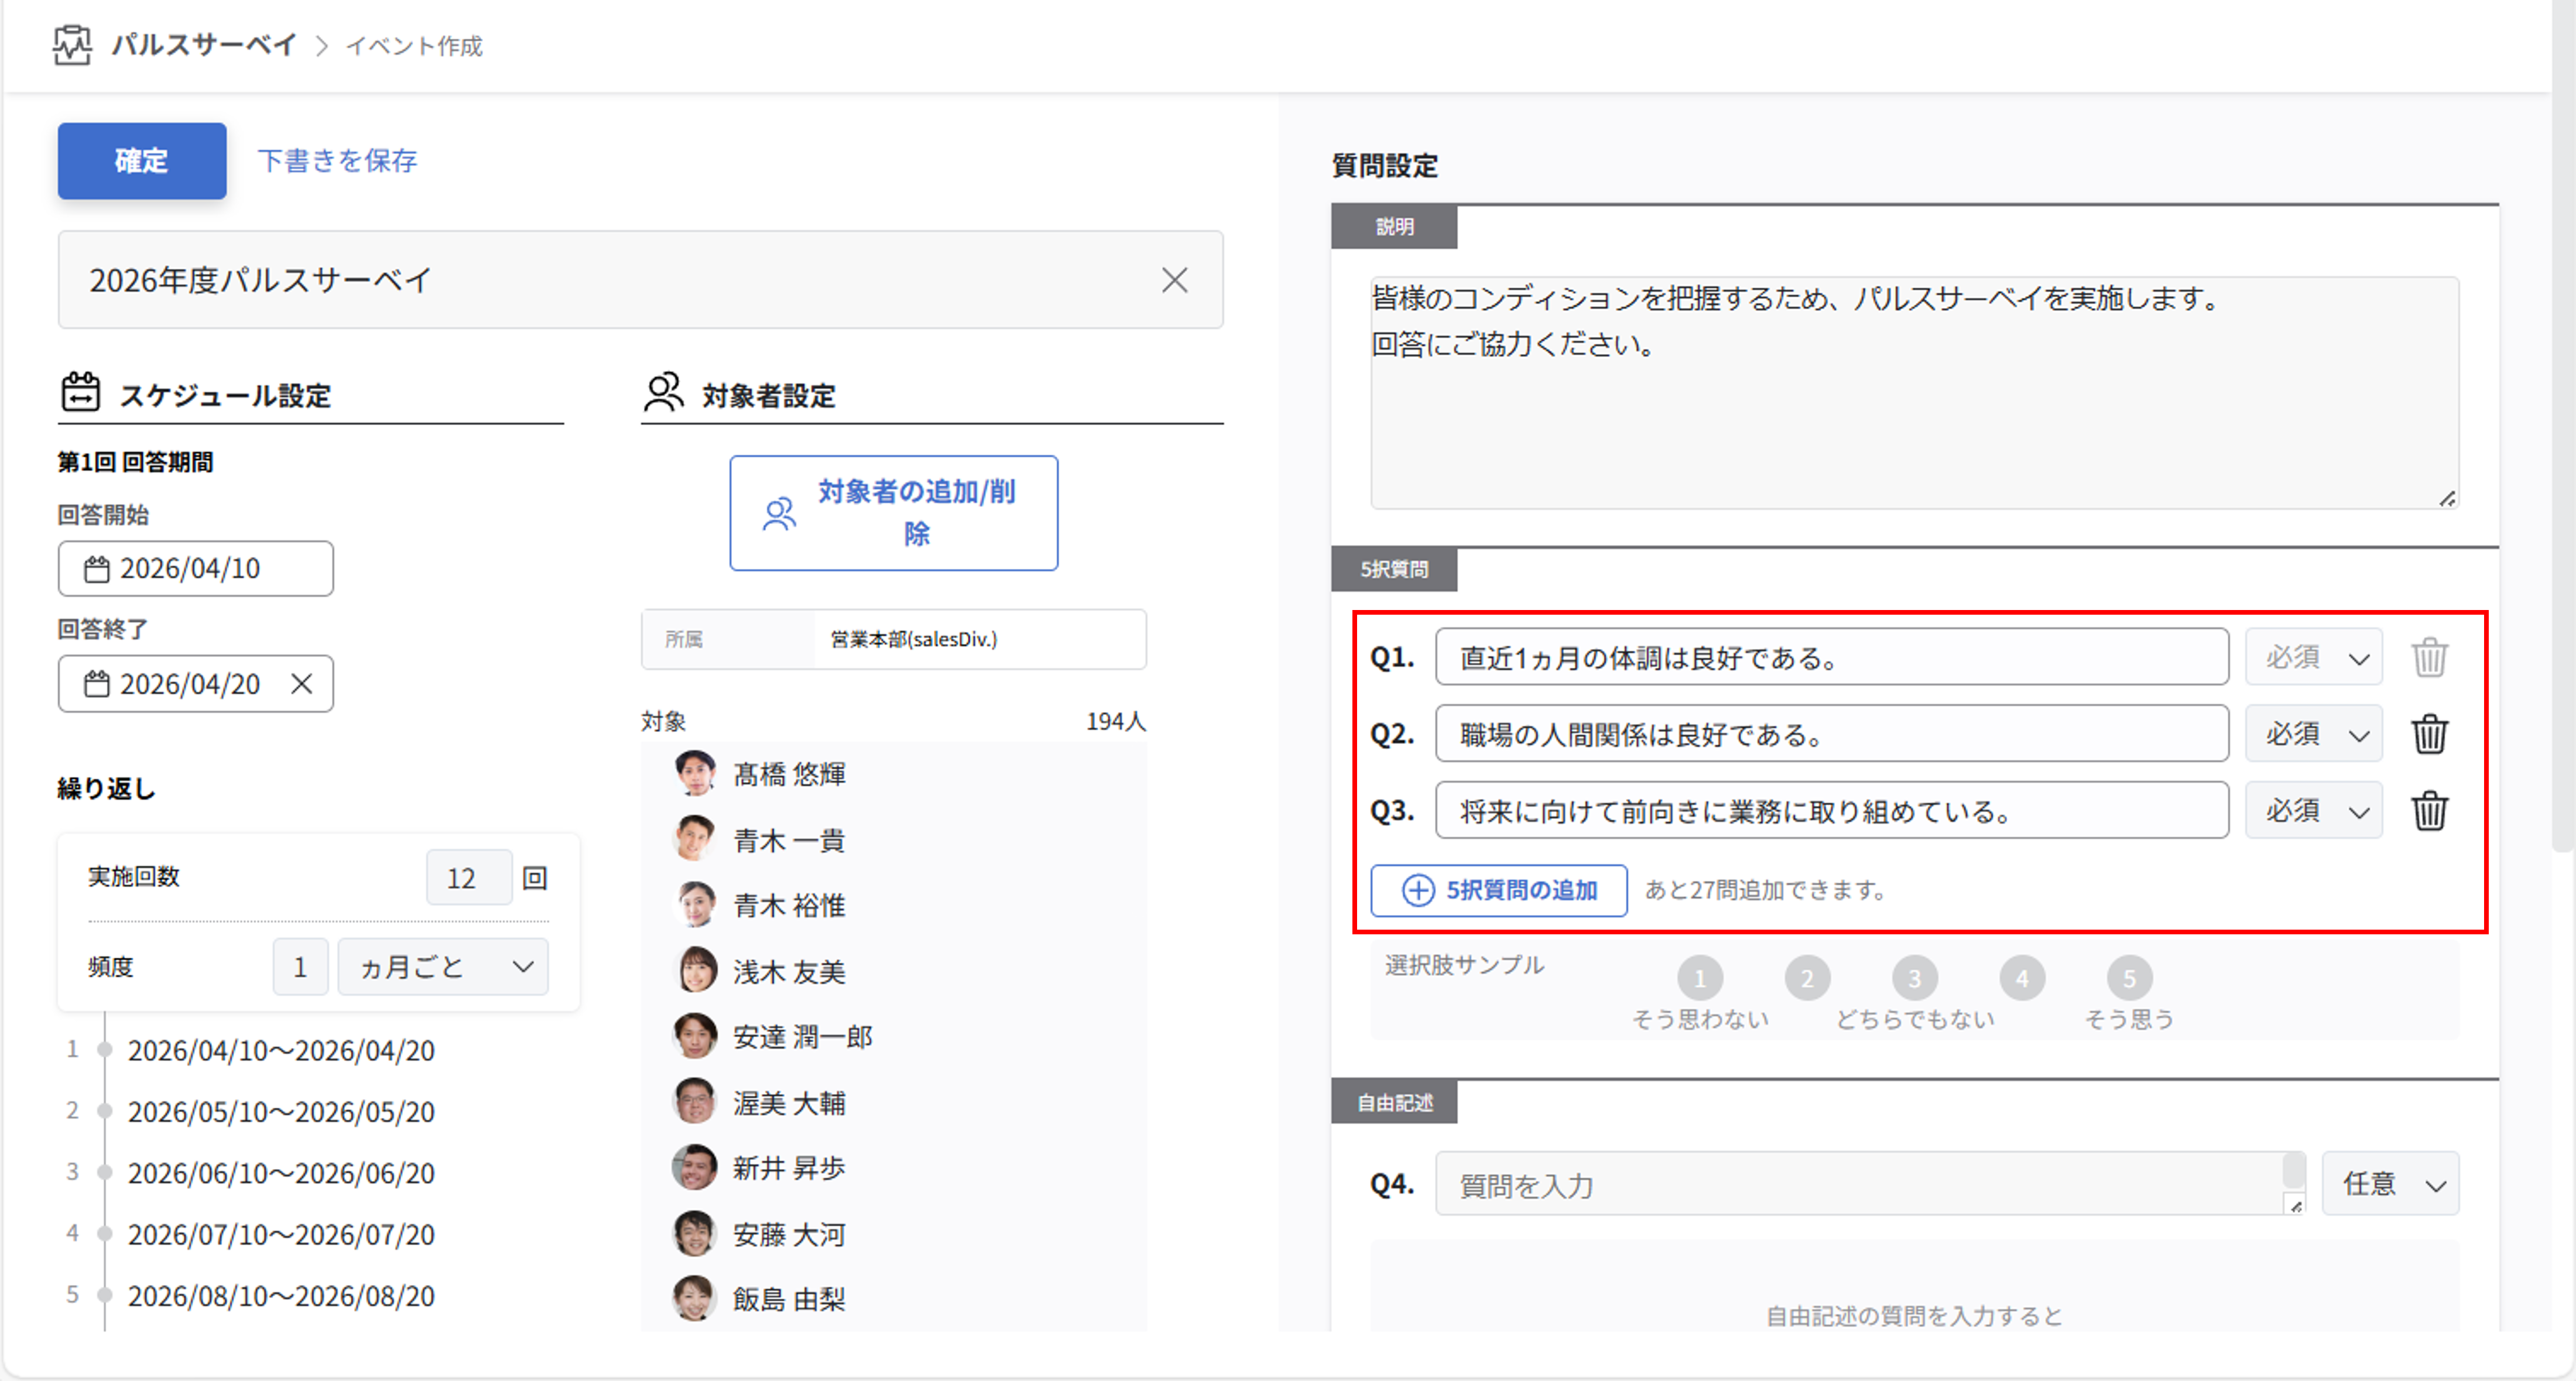Delete question Q1 with its trash icon
The width and height of the screenshot is (2576, 1381).
pyautogui.click(x=2431, y=657)
